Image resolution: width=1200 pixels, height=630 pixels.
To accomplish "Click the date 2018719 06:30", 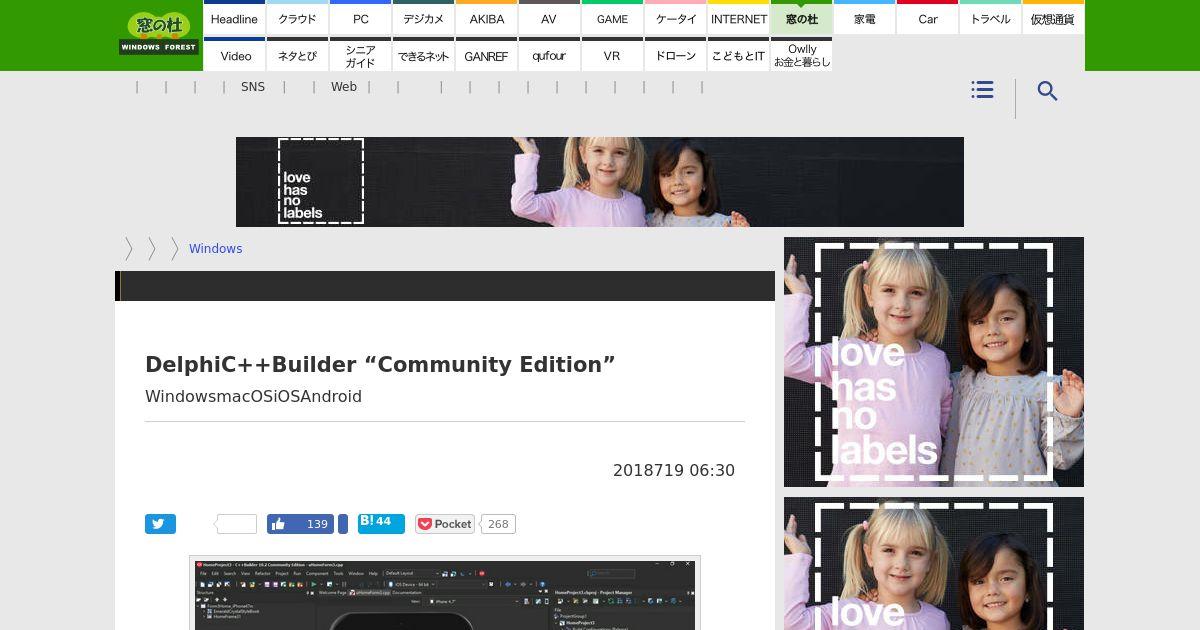I will [674, 470].
